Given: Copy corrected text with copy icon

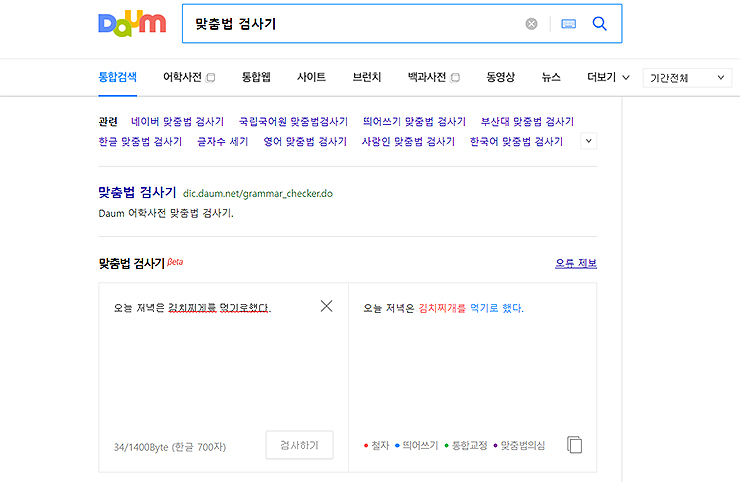Looking at the screenshot, I should point(574,445).
